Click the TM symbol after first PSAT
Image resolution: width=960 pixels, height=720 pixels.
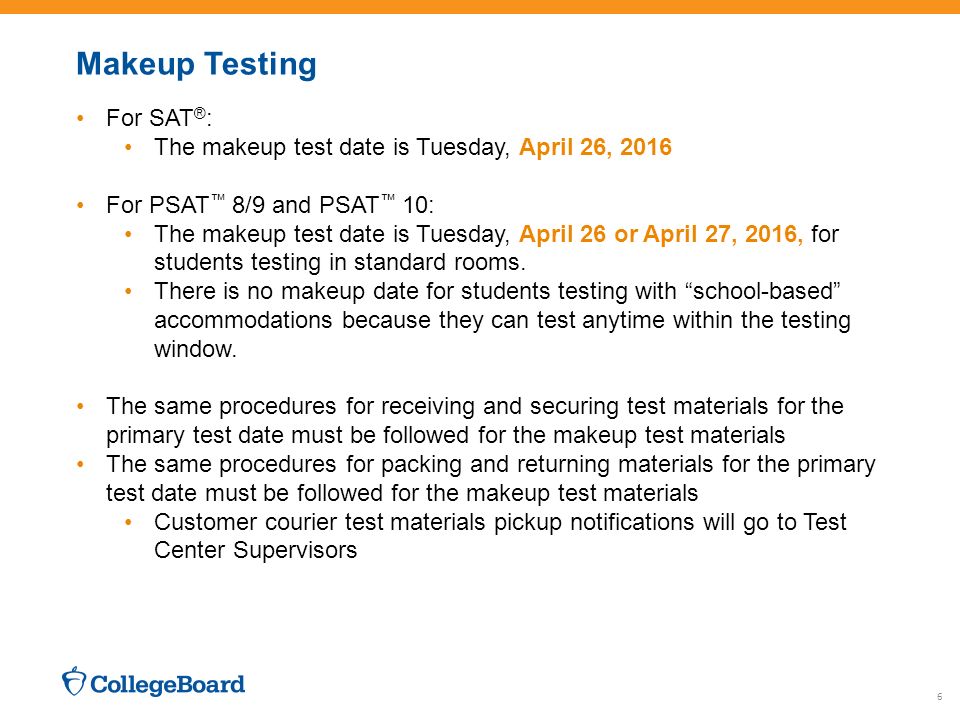(x=218, y=198)
